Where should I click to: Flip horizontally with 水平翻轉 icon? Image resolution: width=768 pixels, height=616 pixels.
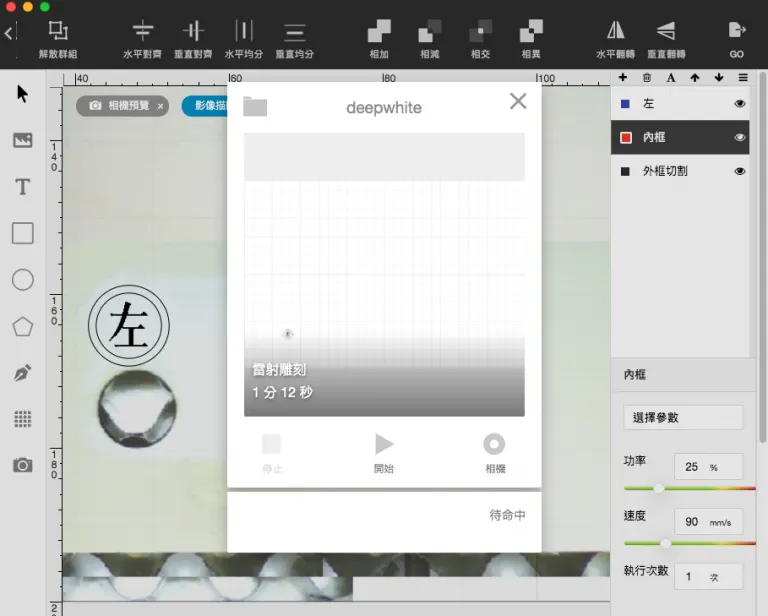(x=615, y=30)
